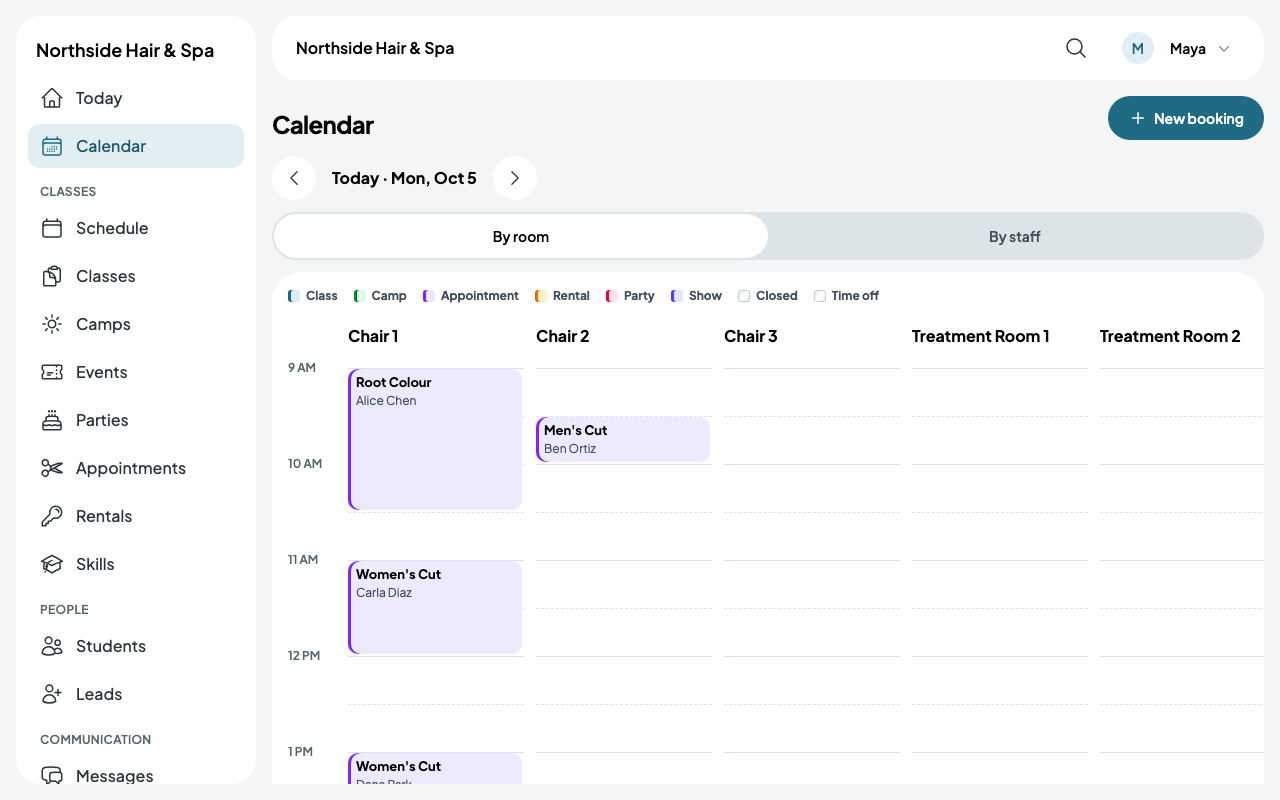This screenshot has width=1280, height=800.
Task: Open the Schedule icon in sidebar
Action: click(x=52, y=228)
